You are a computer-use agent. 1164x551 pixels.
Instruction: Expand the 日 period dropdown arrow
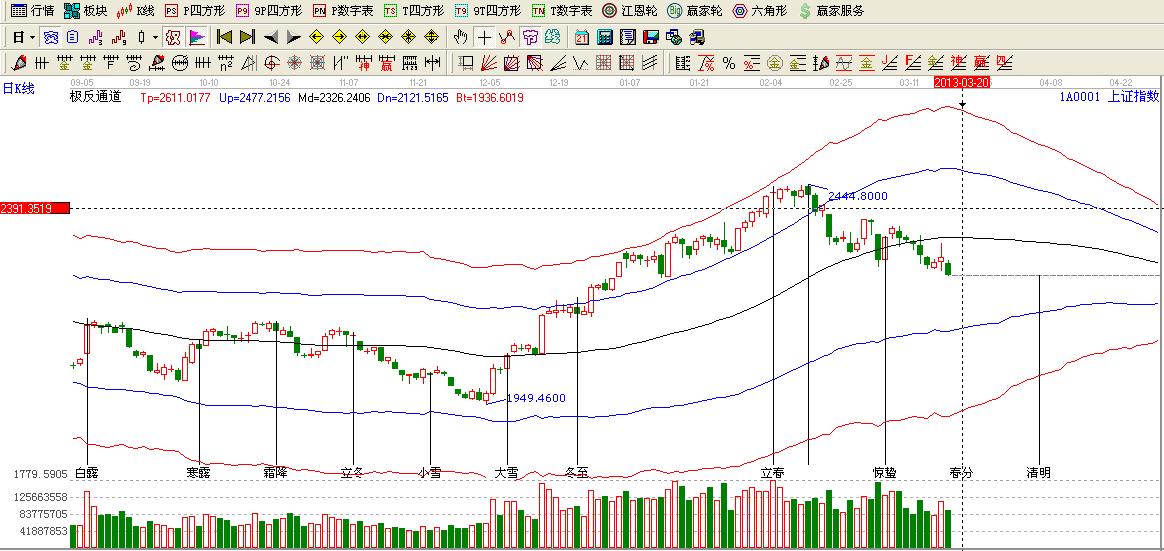32,38
